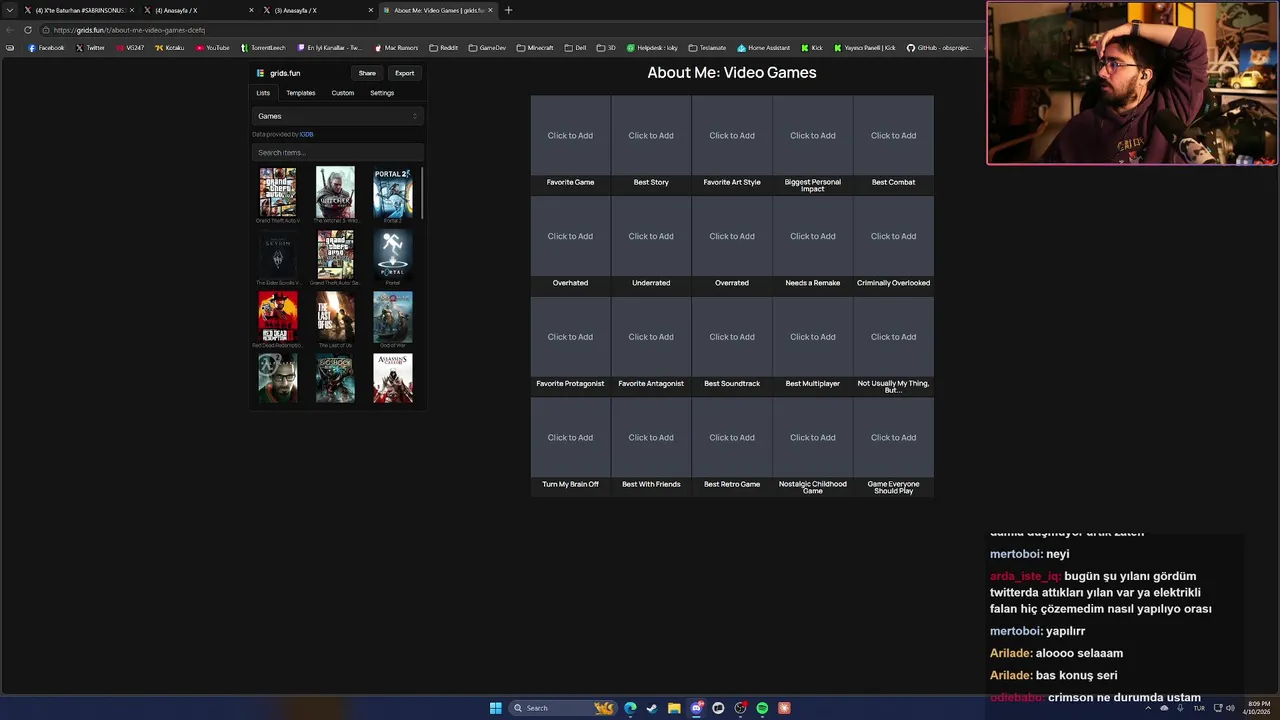Open the browser tab search dropdown
This screenshot has height=720, width=1280.
pos(10,10)
